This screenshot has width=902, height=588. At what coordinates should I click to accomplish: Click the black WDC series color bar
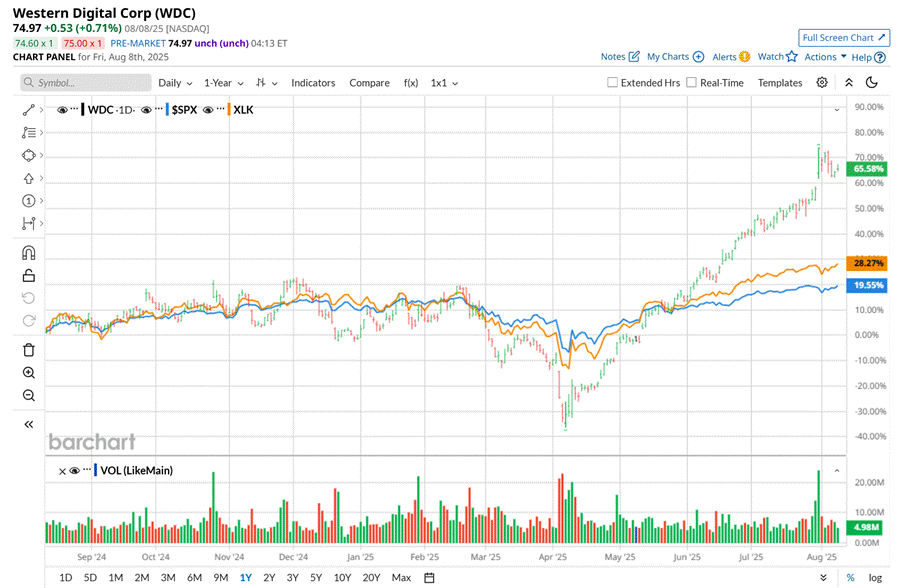[x=83, y=109]
